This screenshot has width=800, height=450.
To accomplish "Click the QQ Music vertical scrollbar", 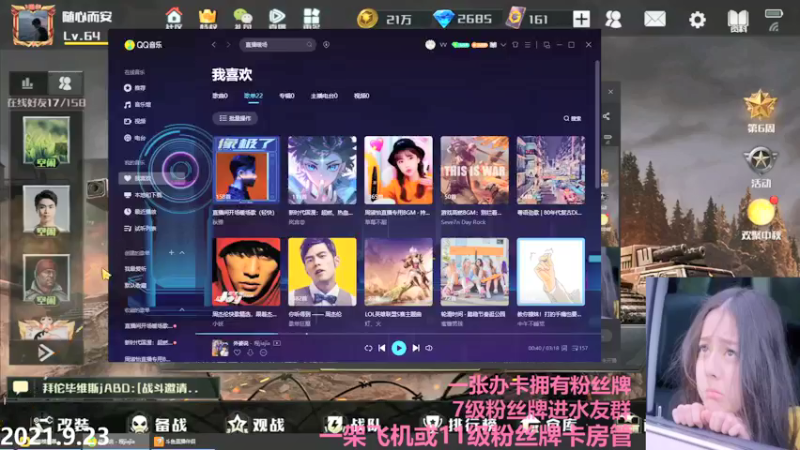I will coord(597,125).
